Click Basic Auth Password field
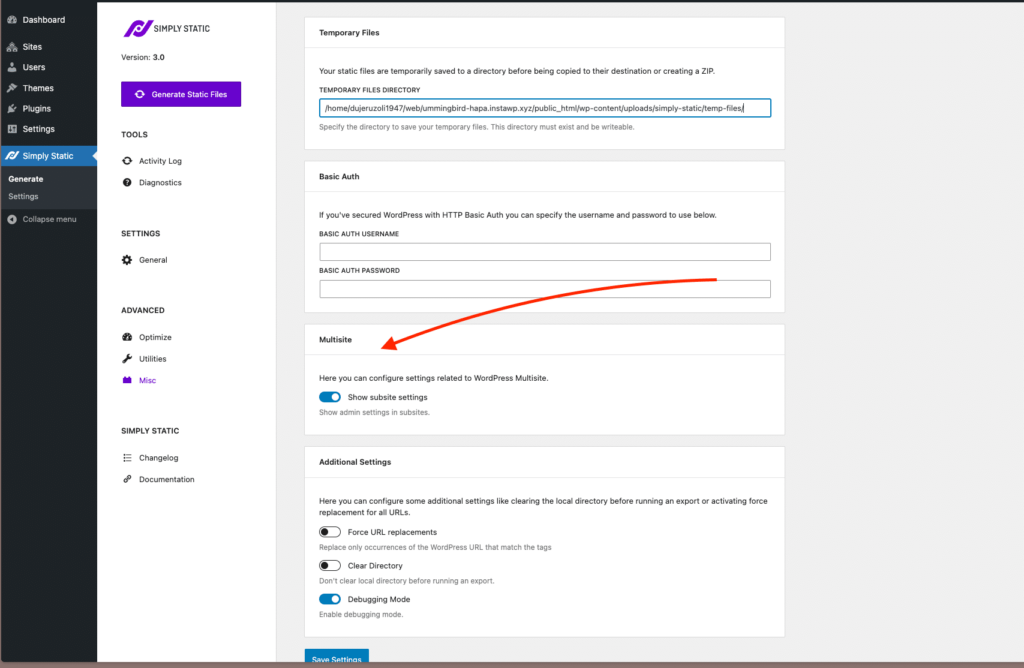The width and height of the screenshot is (1024, 668). click(545, 289)
